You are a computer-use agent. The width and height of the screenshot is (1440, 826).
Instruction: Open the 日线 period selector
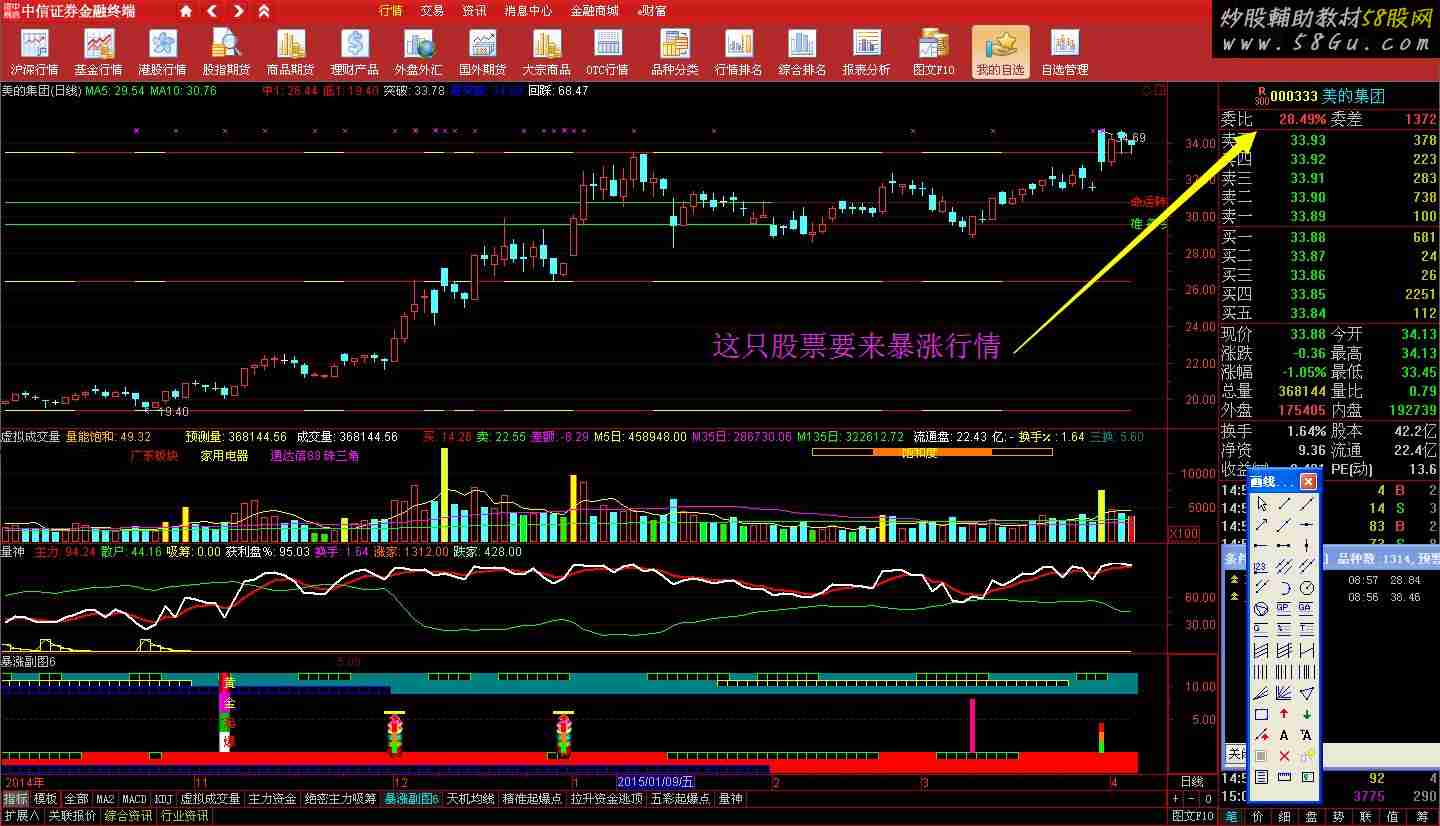1192,781
